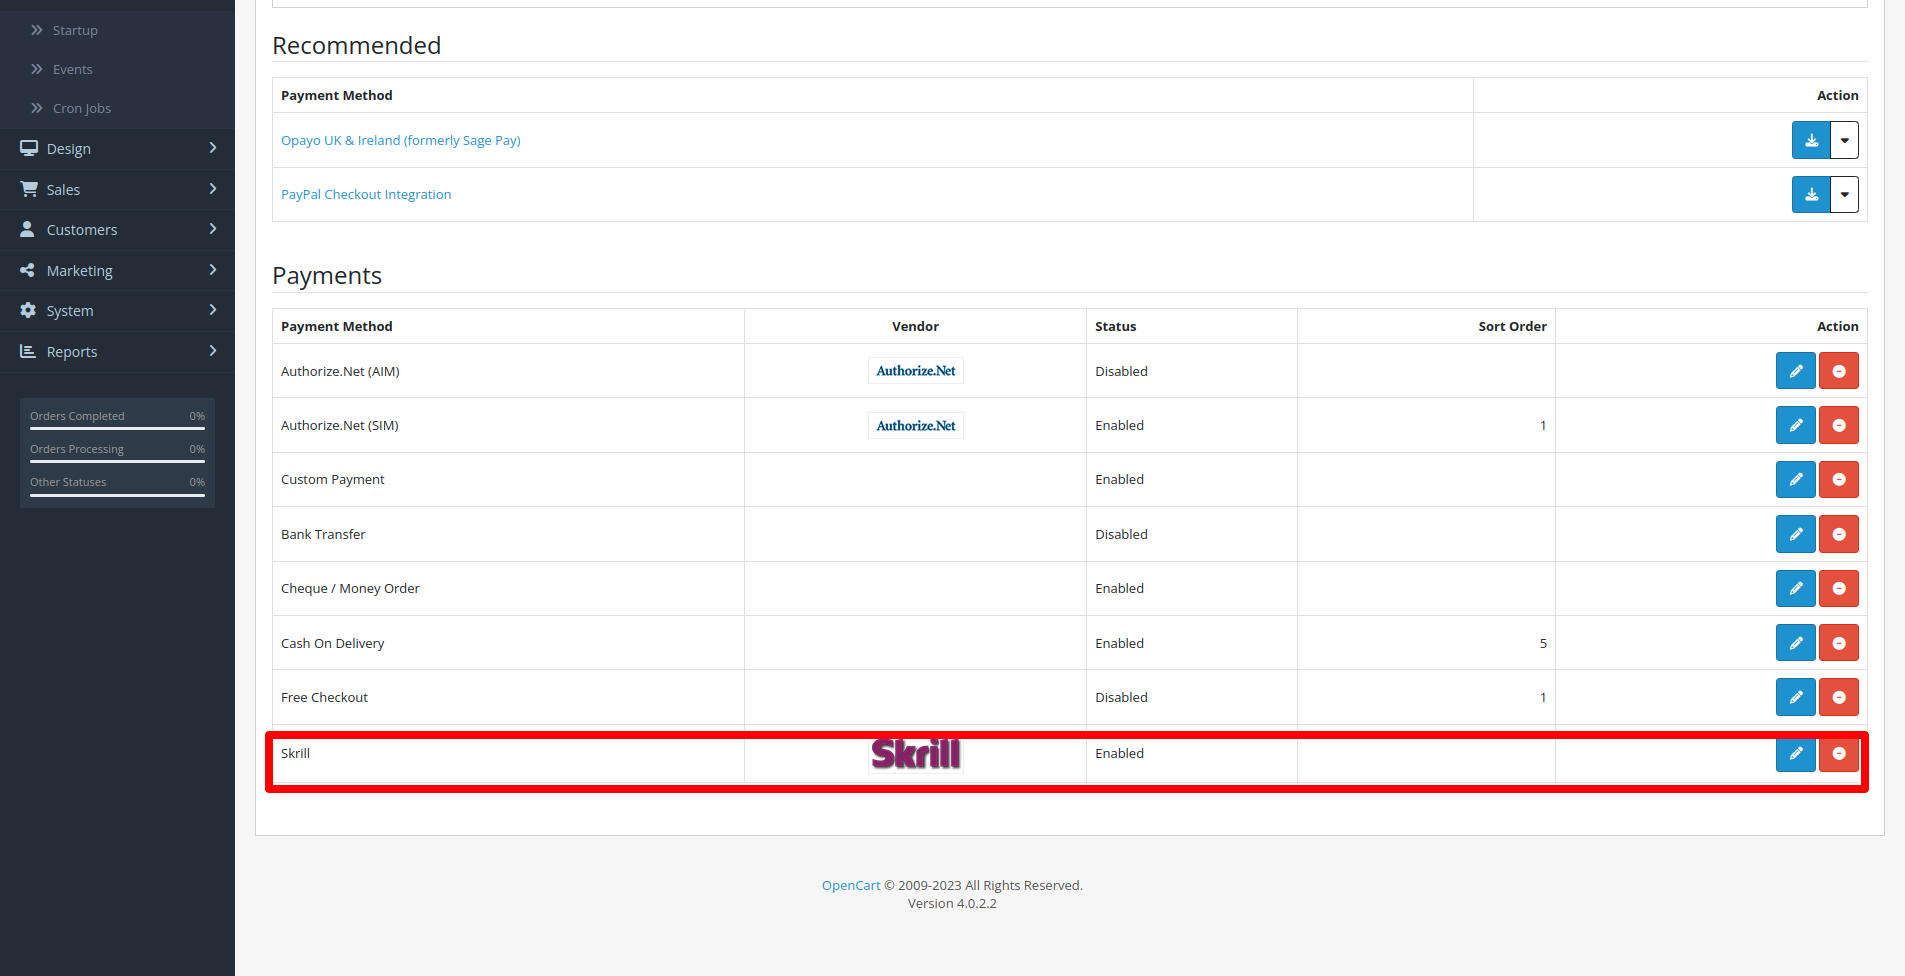Click the Orders Processing progress bar
Viewport: 1905px width, 976px height.
(x=117, y=461)
